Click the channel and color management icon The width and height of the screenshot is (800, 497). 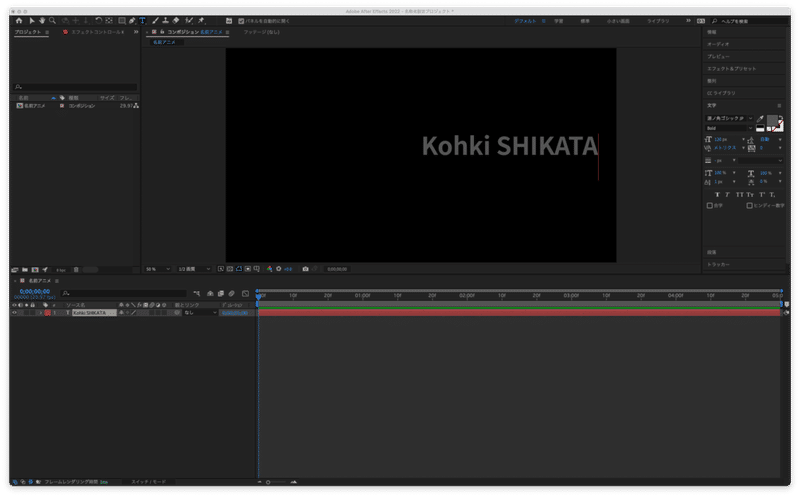click(x=269, y=269)
